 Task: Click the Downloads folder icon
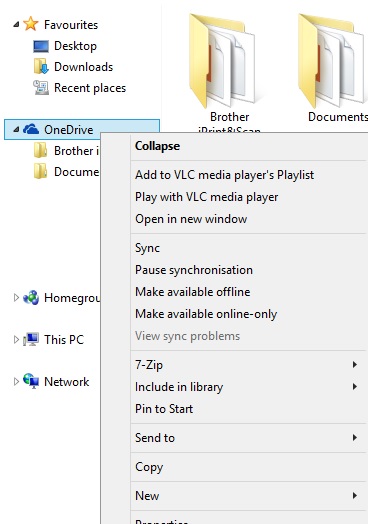41,67
